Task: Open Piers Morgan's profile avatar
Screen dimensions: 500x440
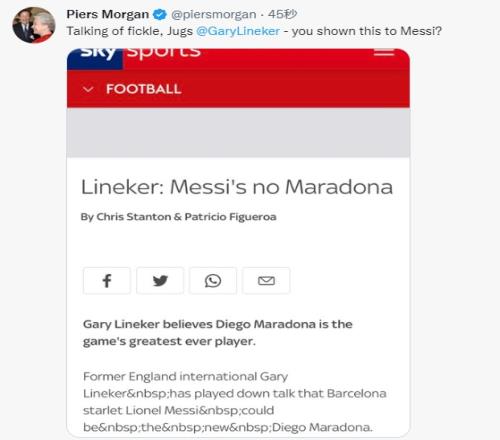Action: pos(34,25)
